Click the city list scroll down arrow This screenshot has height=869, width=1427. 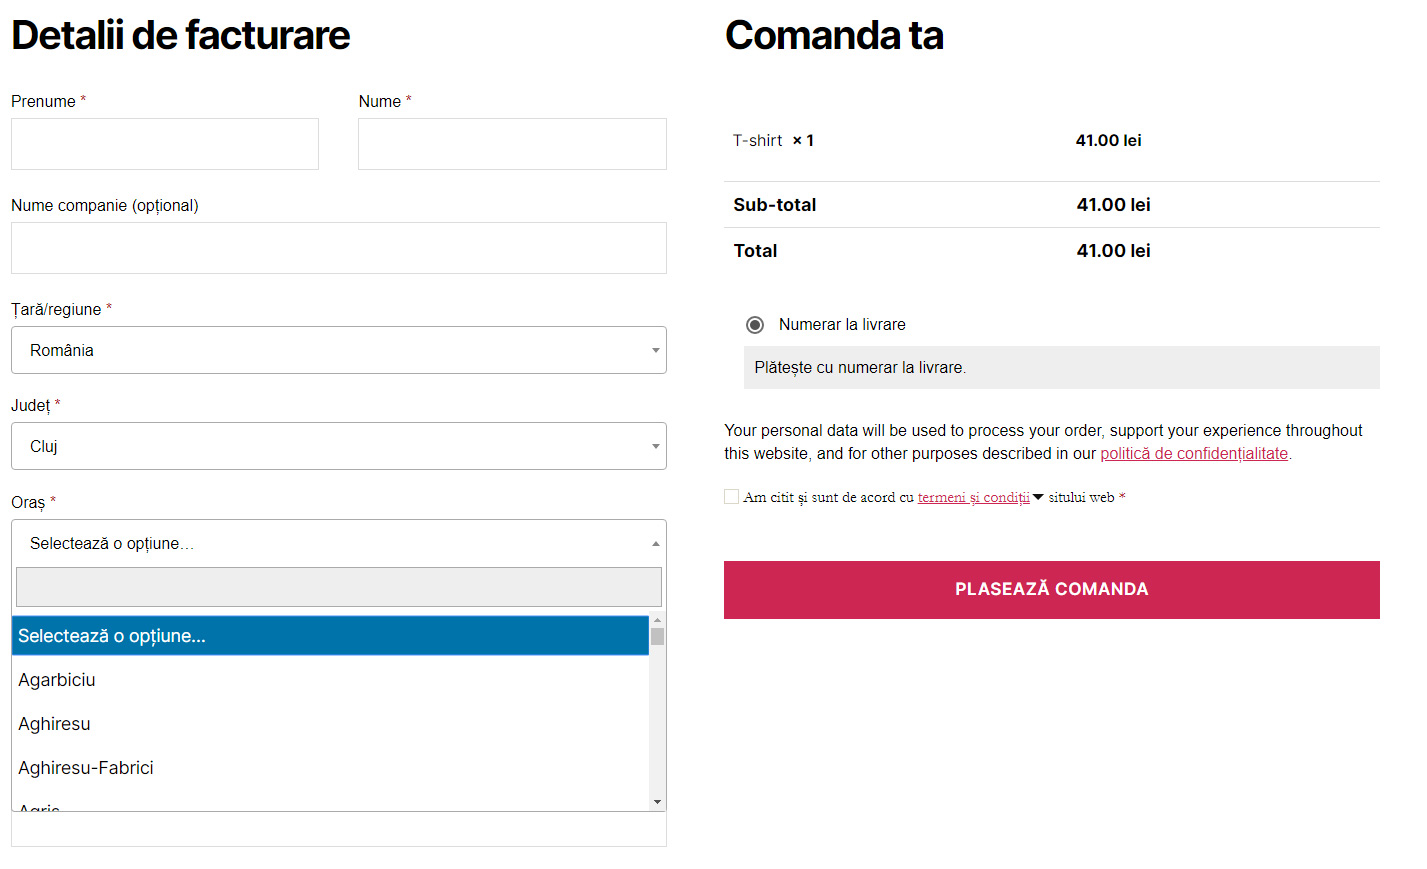(657, 802)
